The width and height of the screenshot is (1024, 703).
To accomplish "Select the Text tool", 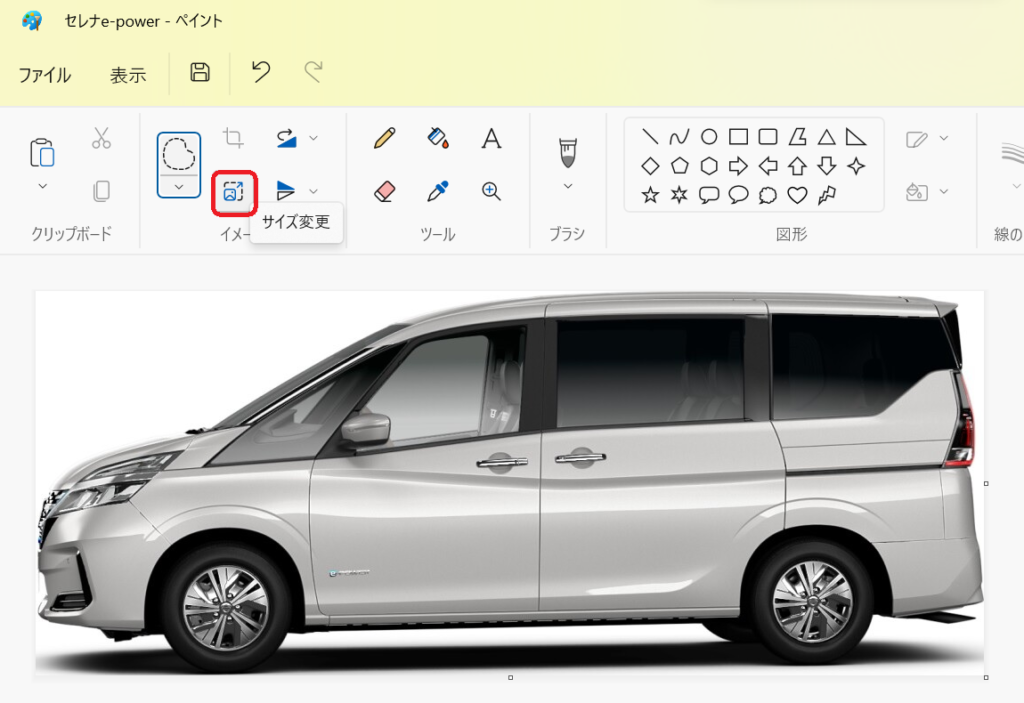I will click(491, 138).
